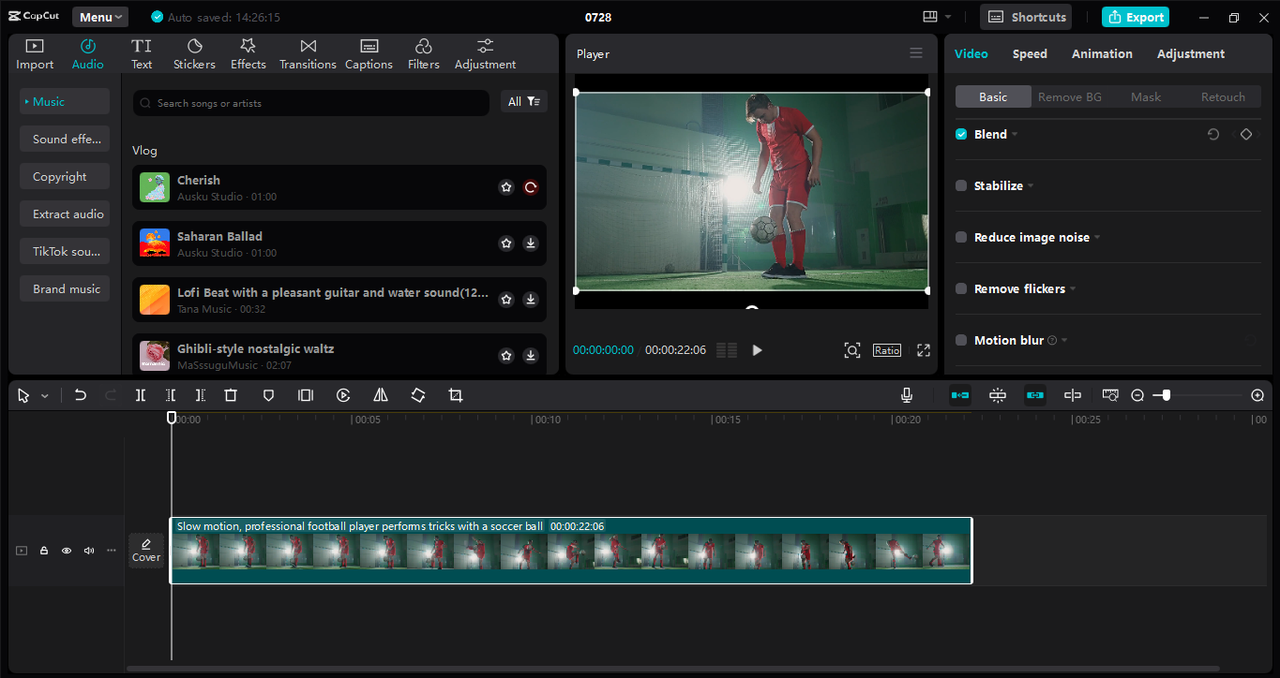The width and height of the screenshot is (1280, 678).
Task: Mirror the clip horizontally
Action: pyautogui.click(x=381, y=395)
